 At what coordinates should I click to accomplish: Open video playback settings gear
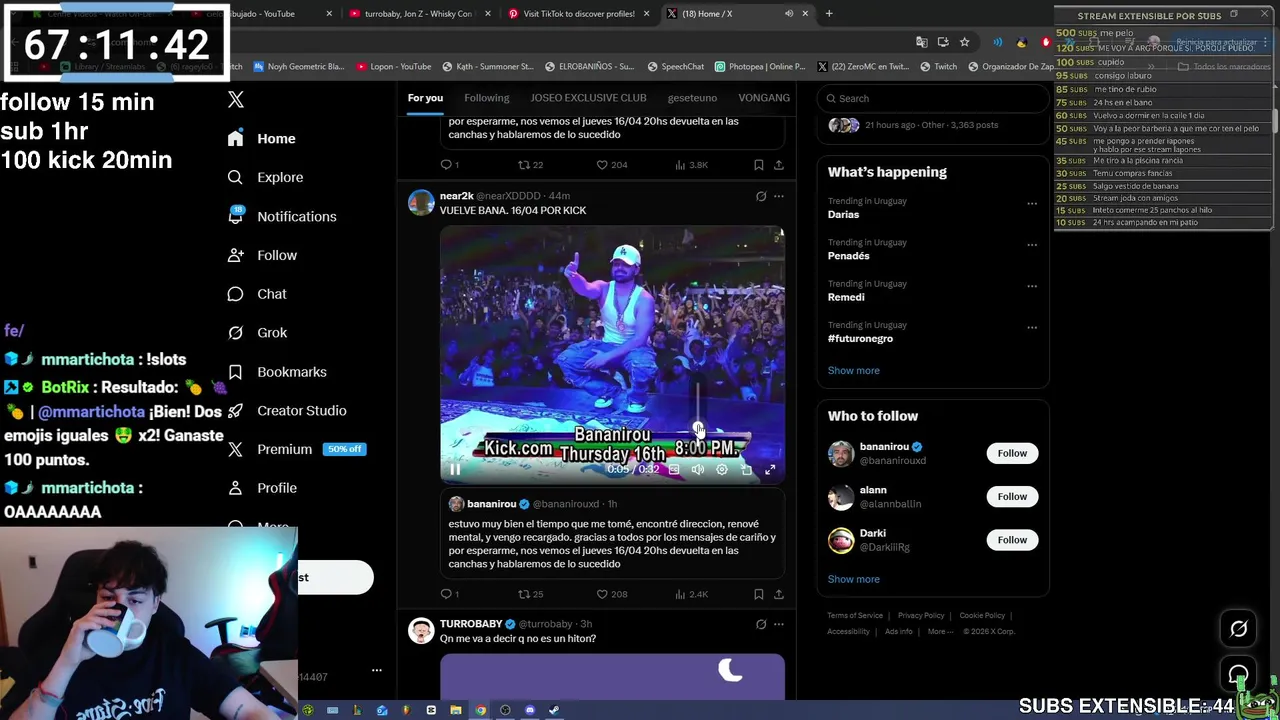click(x=722, y=469)
